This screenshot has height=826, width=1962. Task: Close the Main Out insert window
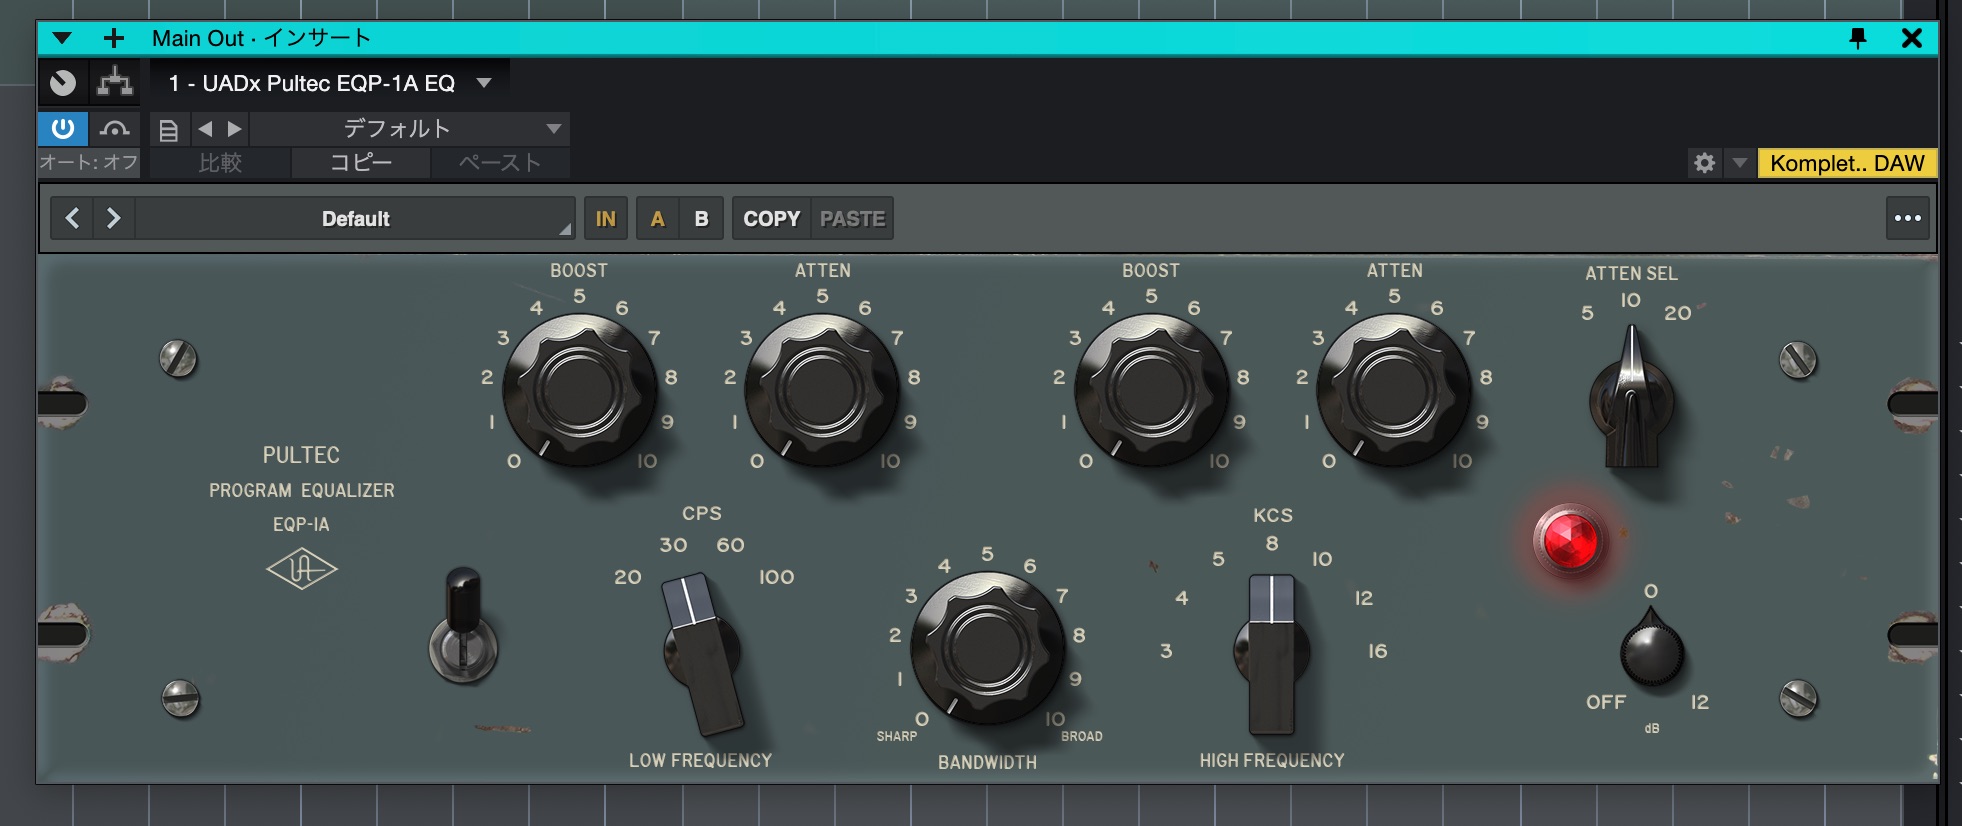point(1912,38)
